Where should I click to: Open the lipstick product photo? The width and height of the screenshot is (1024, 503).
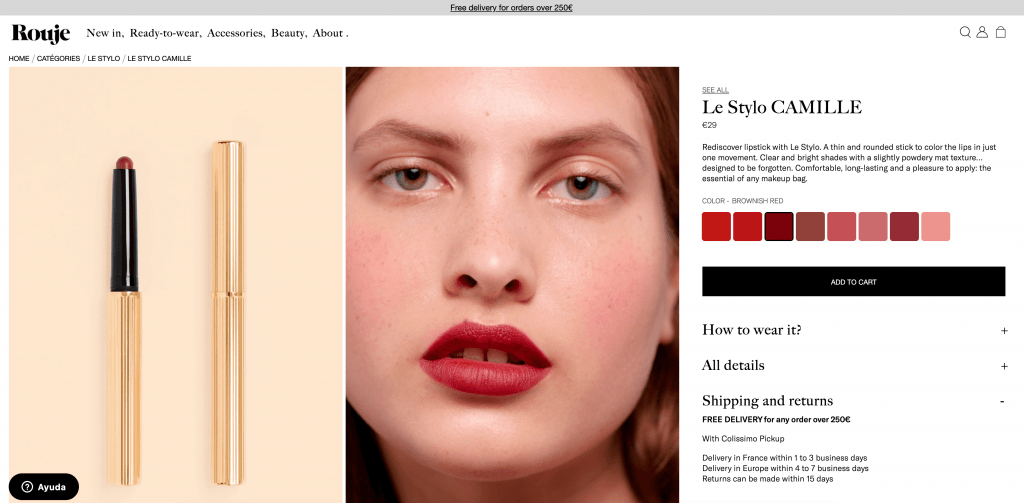point(176,285)
